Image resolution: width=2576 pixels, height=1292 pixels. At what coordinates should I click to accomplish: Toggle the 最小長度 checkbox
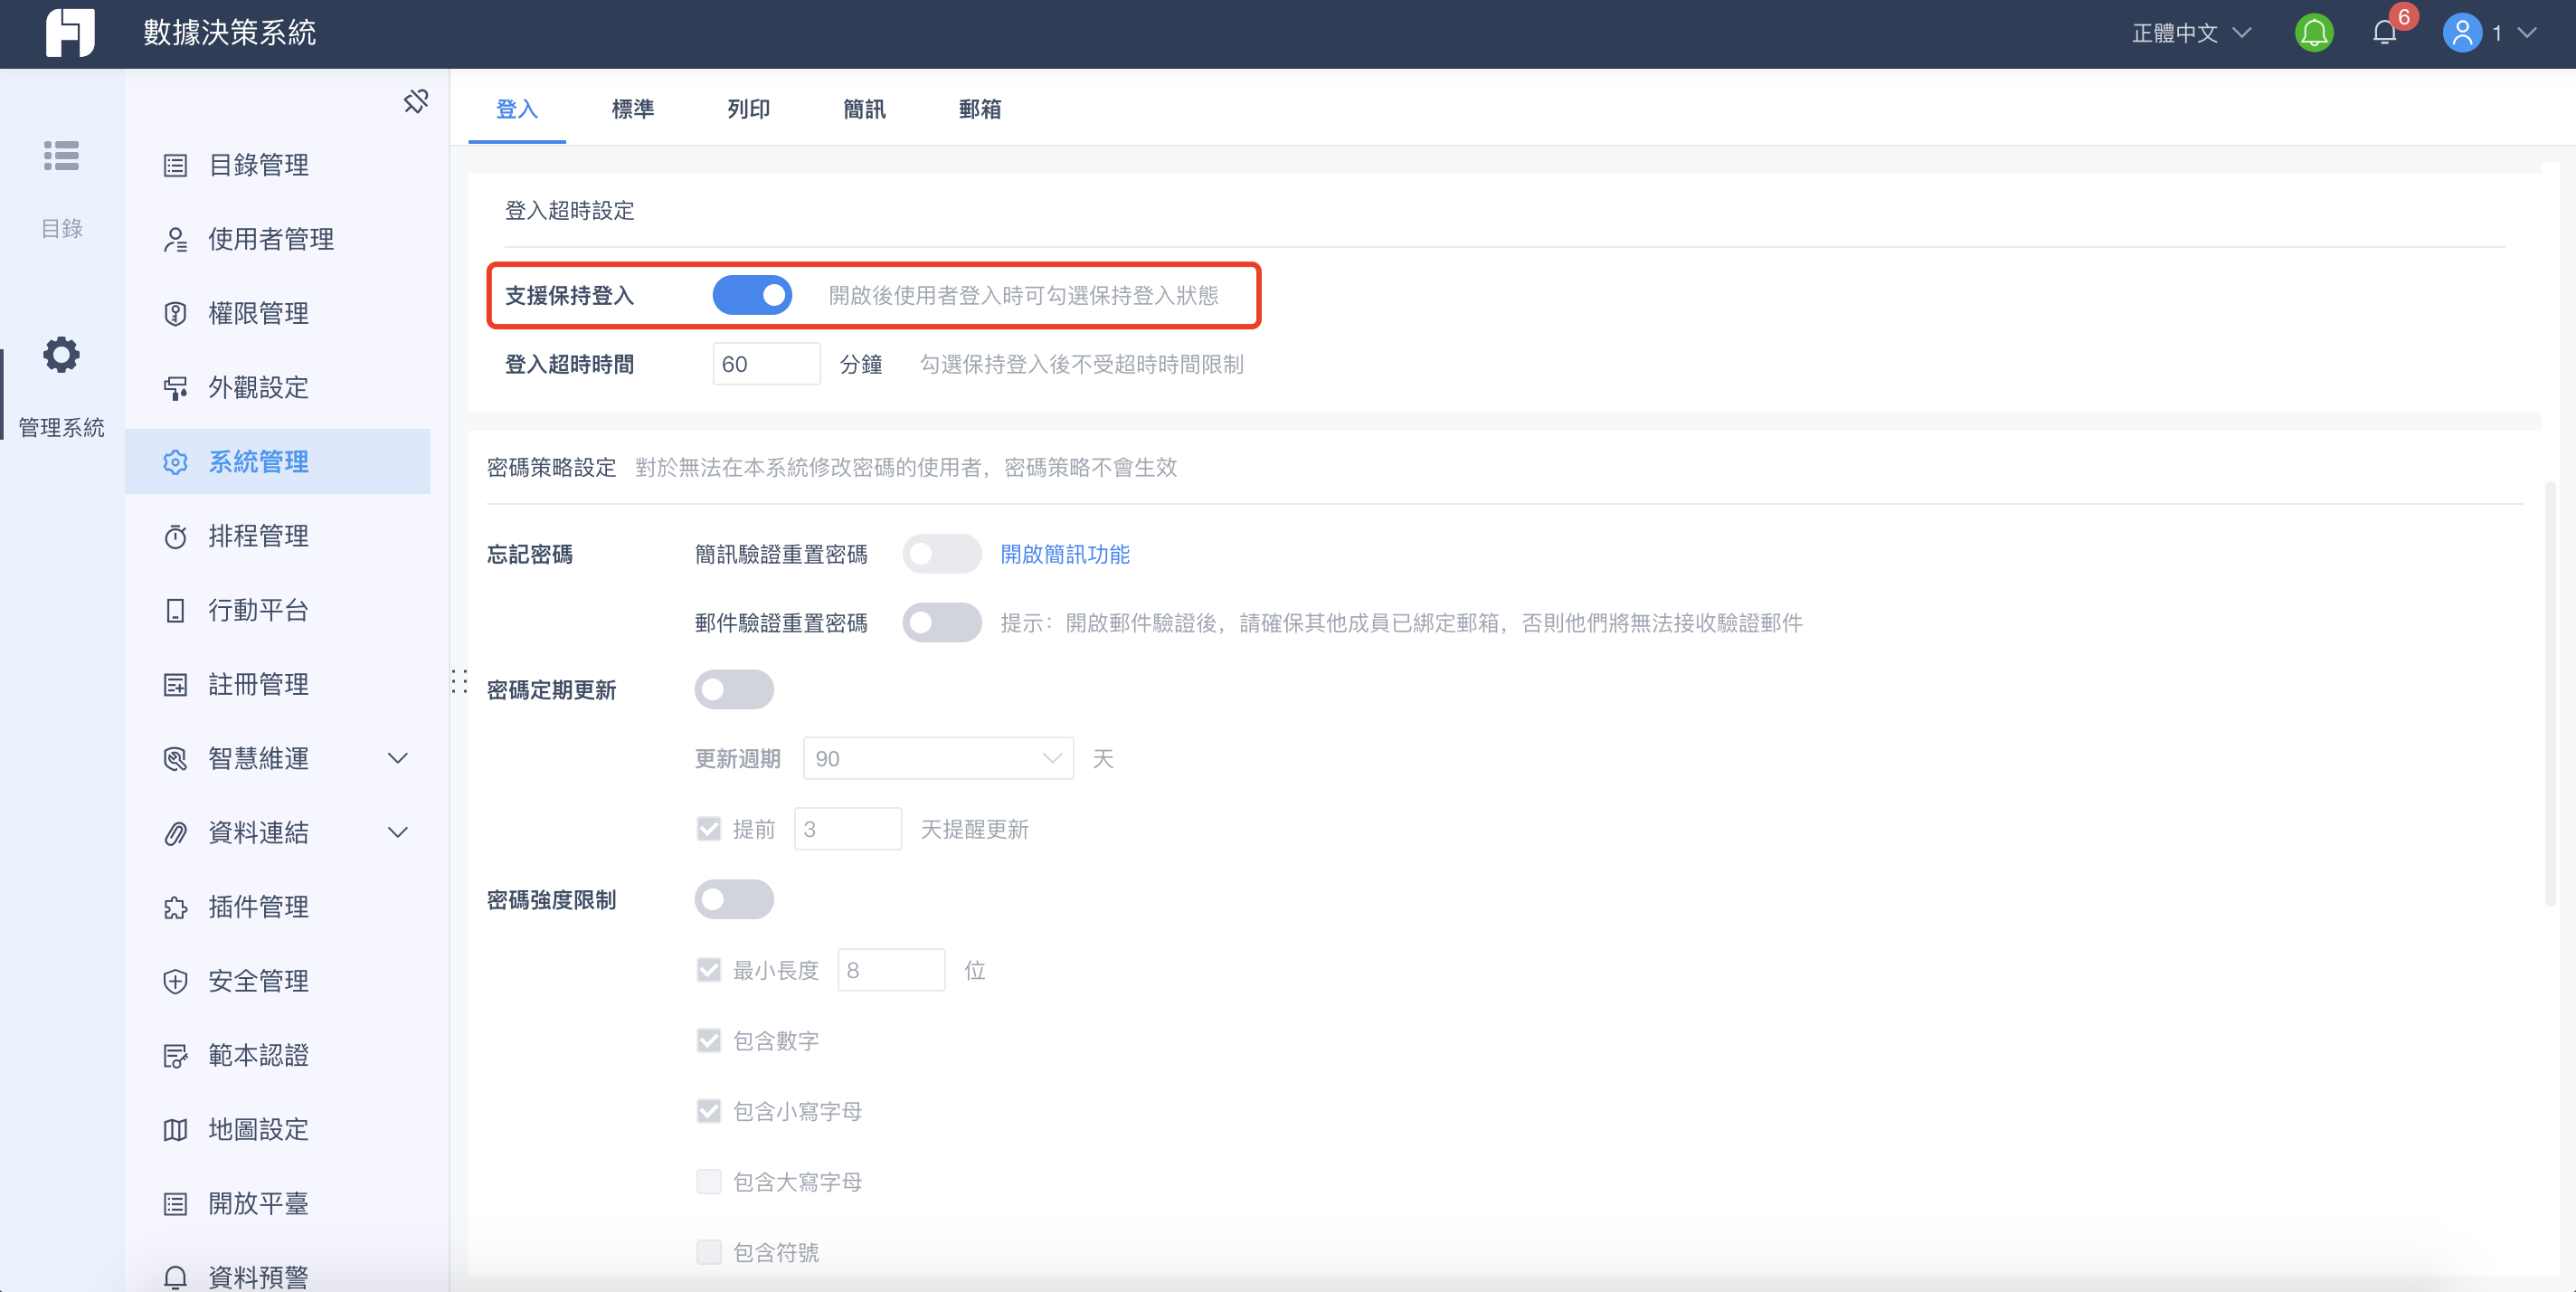point(709,970)
